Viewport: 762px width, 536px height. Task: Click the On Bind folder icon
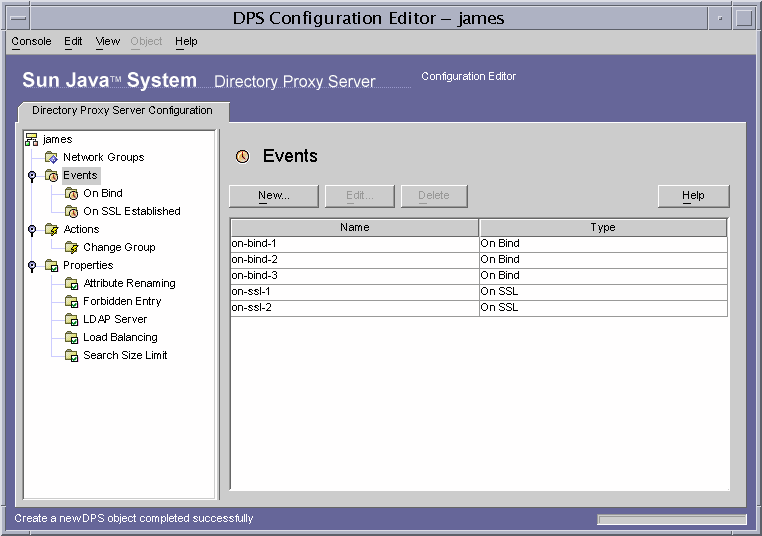tap(71, 193)
